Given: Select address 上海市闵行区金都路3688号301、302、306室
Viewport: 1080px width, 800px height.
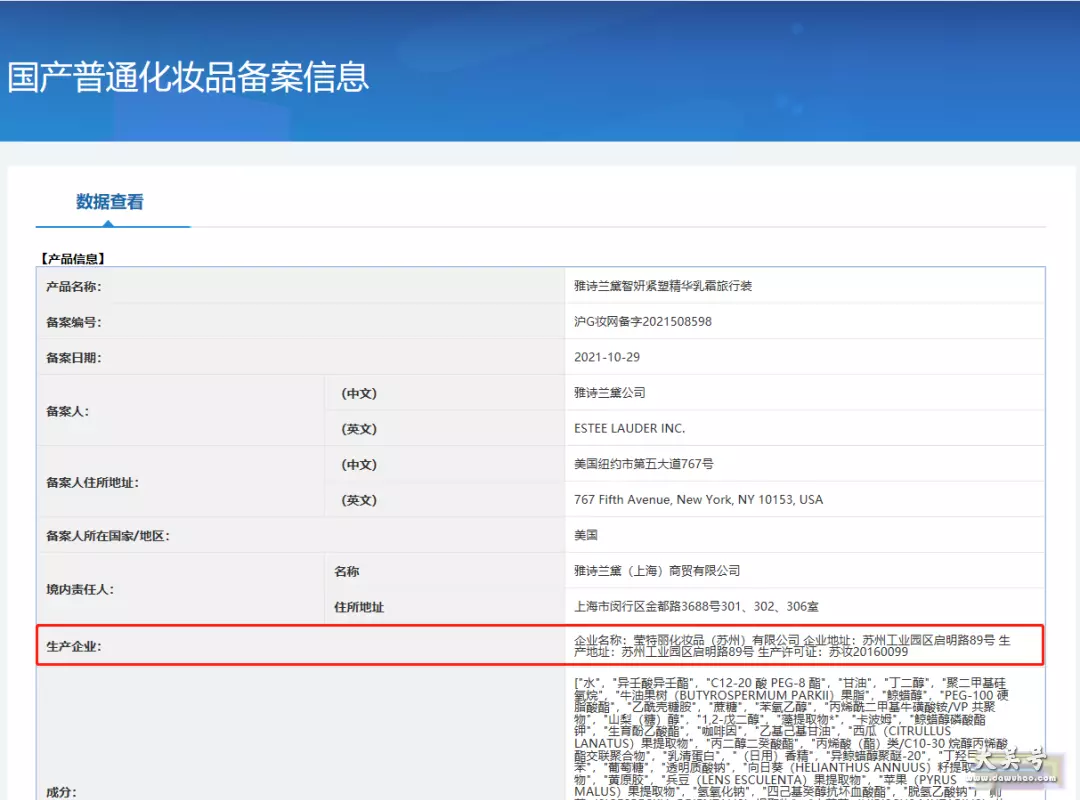Looking at the screenshot, I should (696, 607).
